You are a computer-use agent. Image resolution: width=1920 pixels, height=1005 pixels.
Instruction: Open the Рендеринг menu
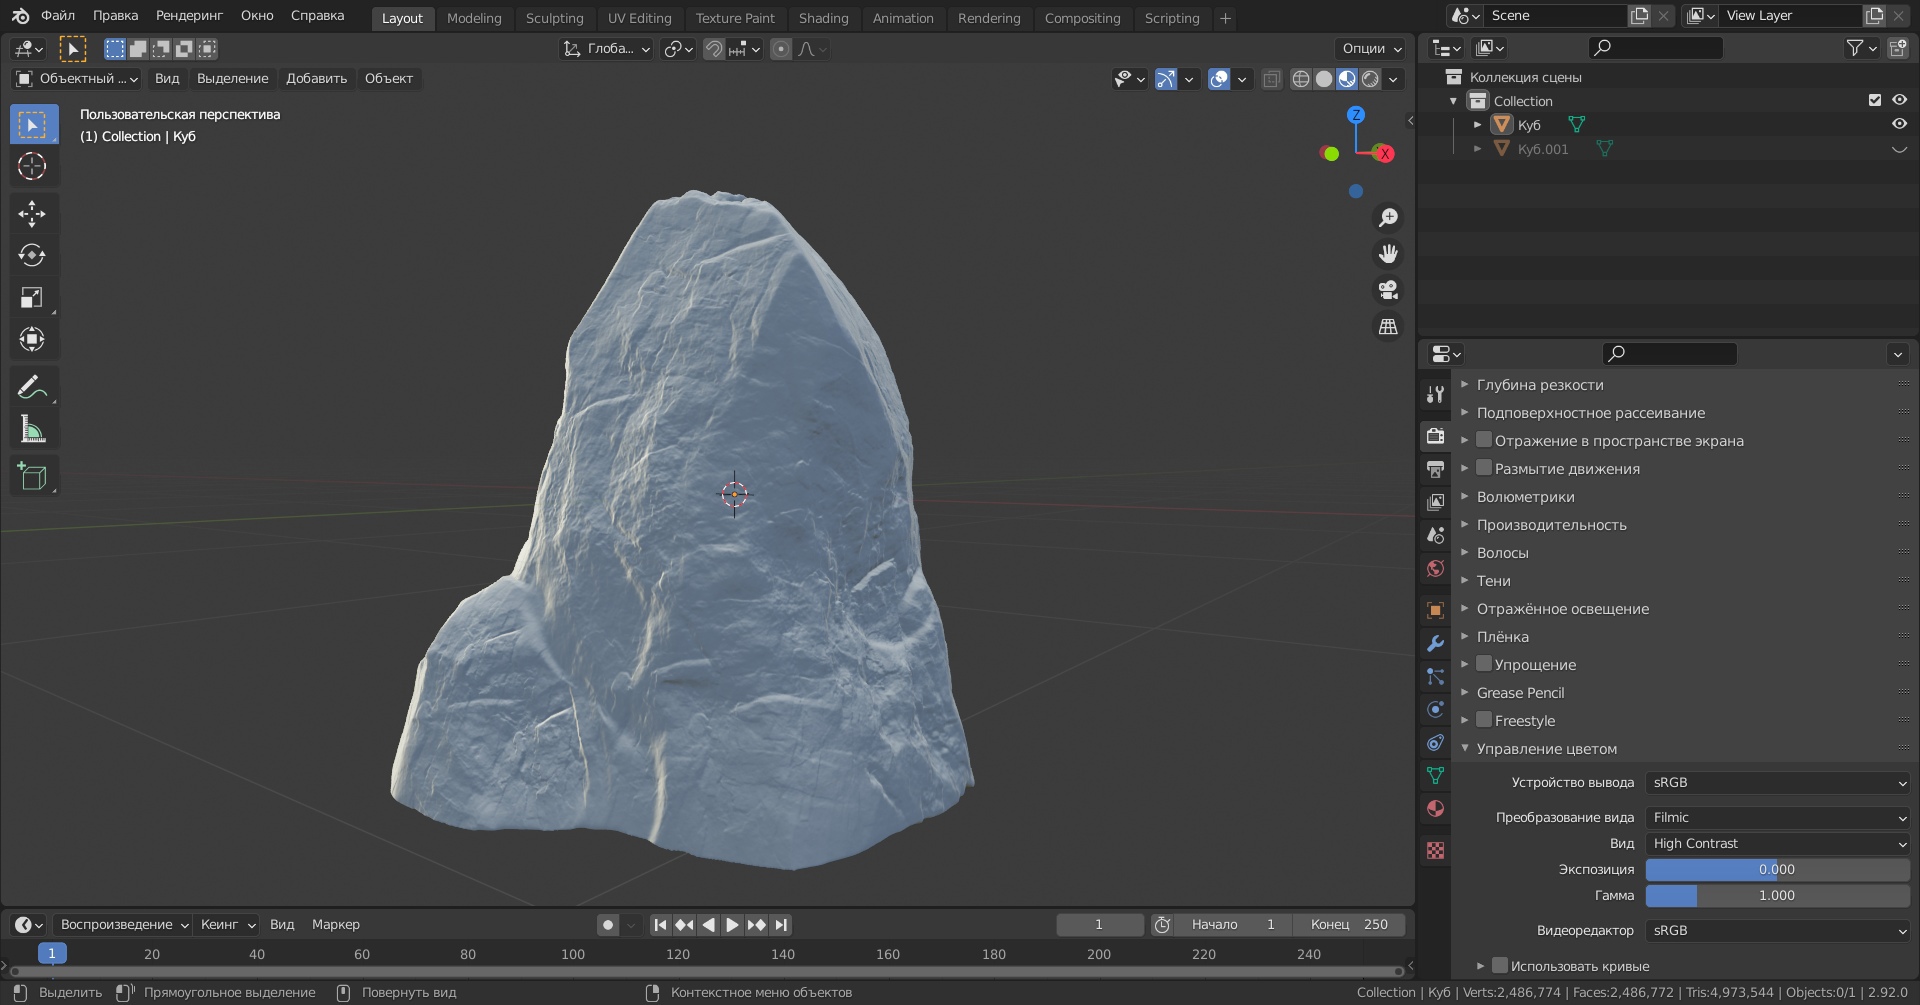189,16
